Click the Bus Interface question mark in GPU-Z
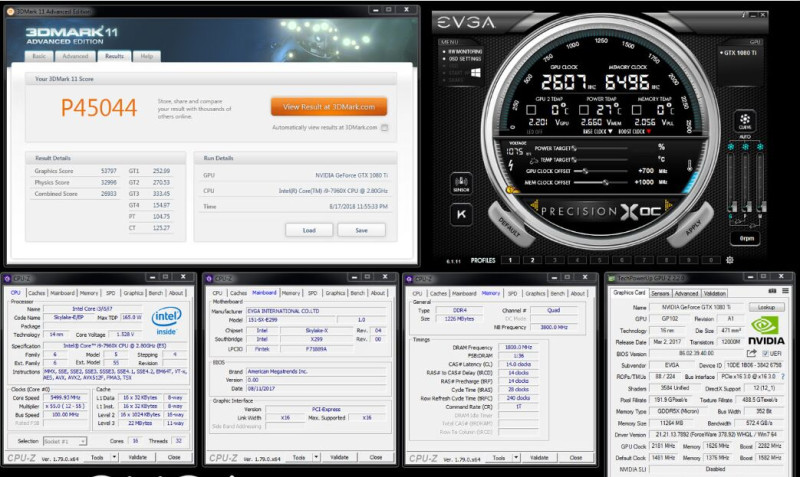 (782, 376)
